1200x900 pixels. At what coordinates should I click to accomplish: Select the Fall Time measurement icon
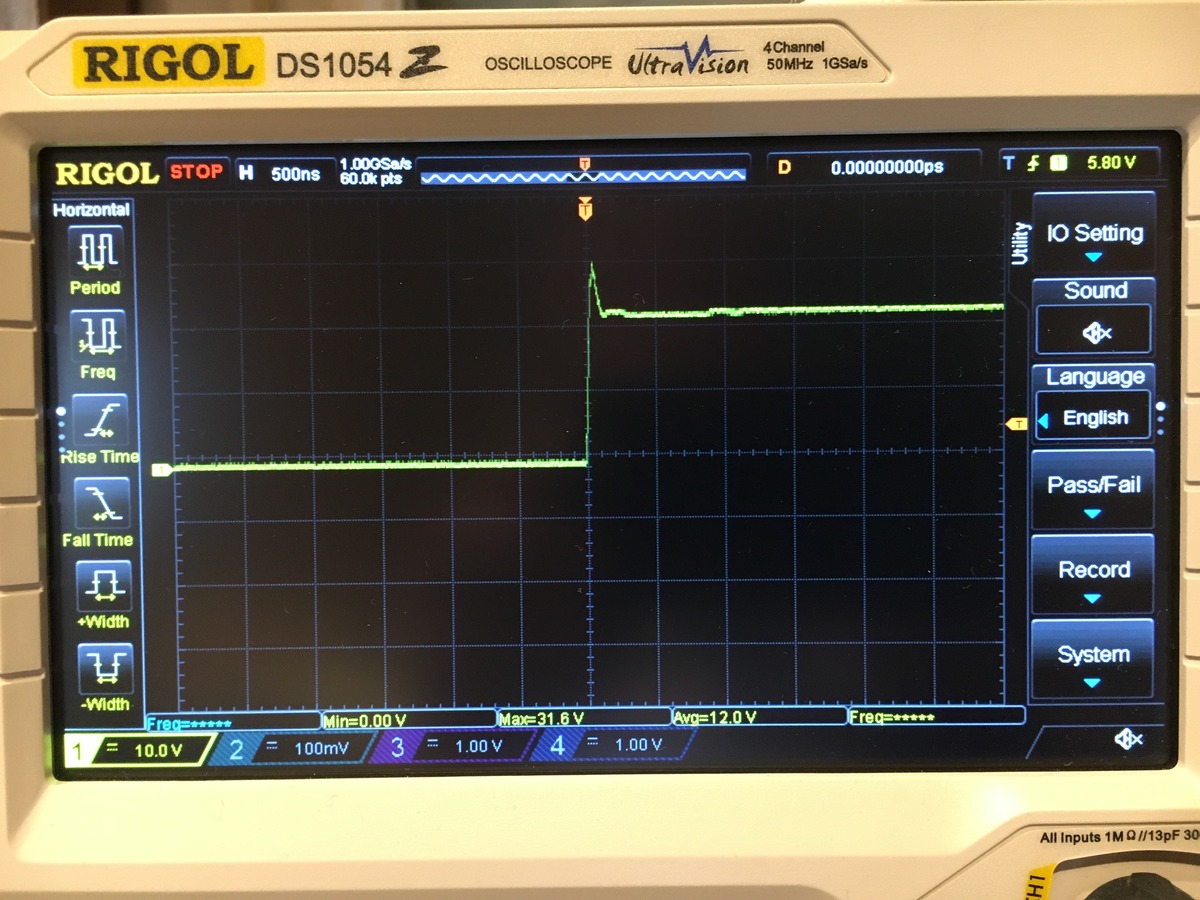(101, 503)
